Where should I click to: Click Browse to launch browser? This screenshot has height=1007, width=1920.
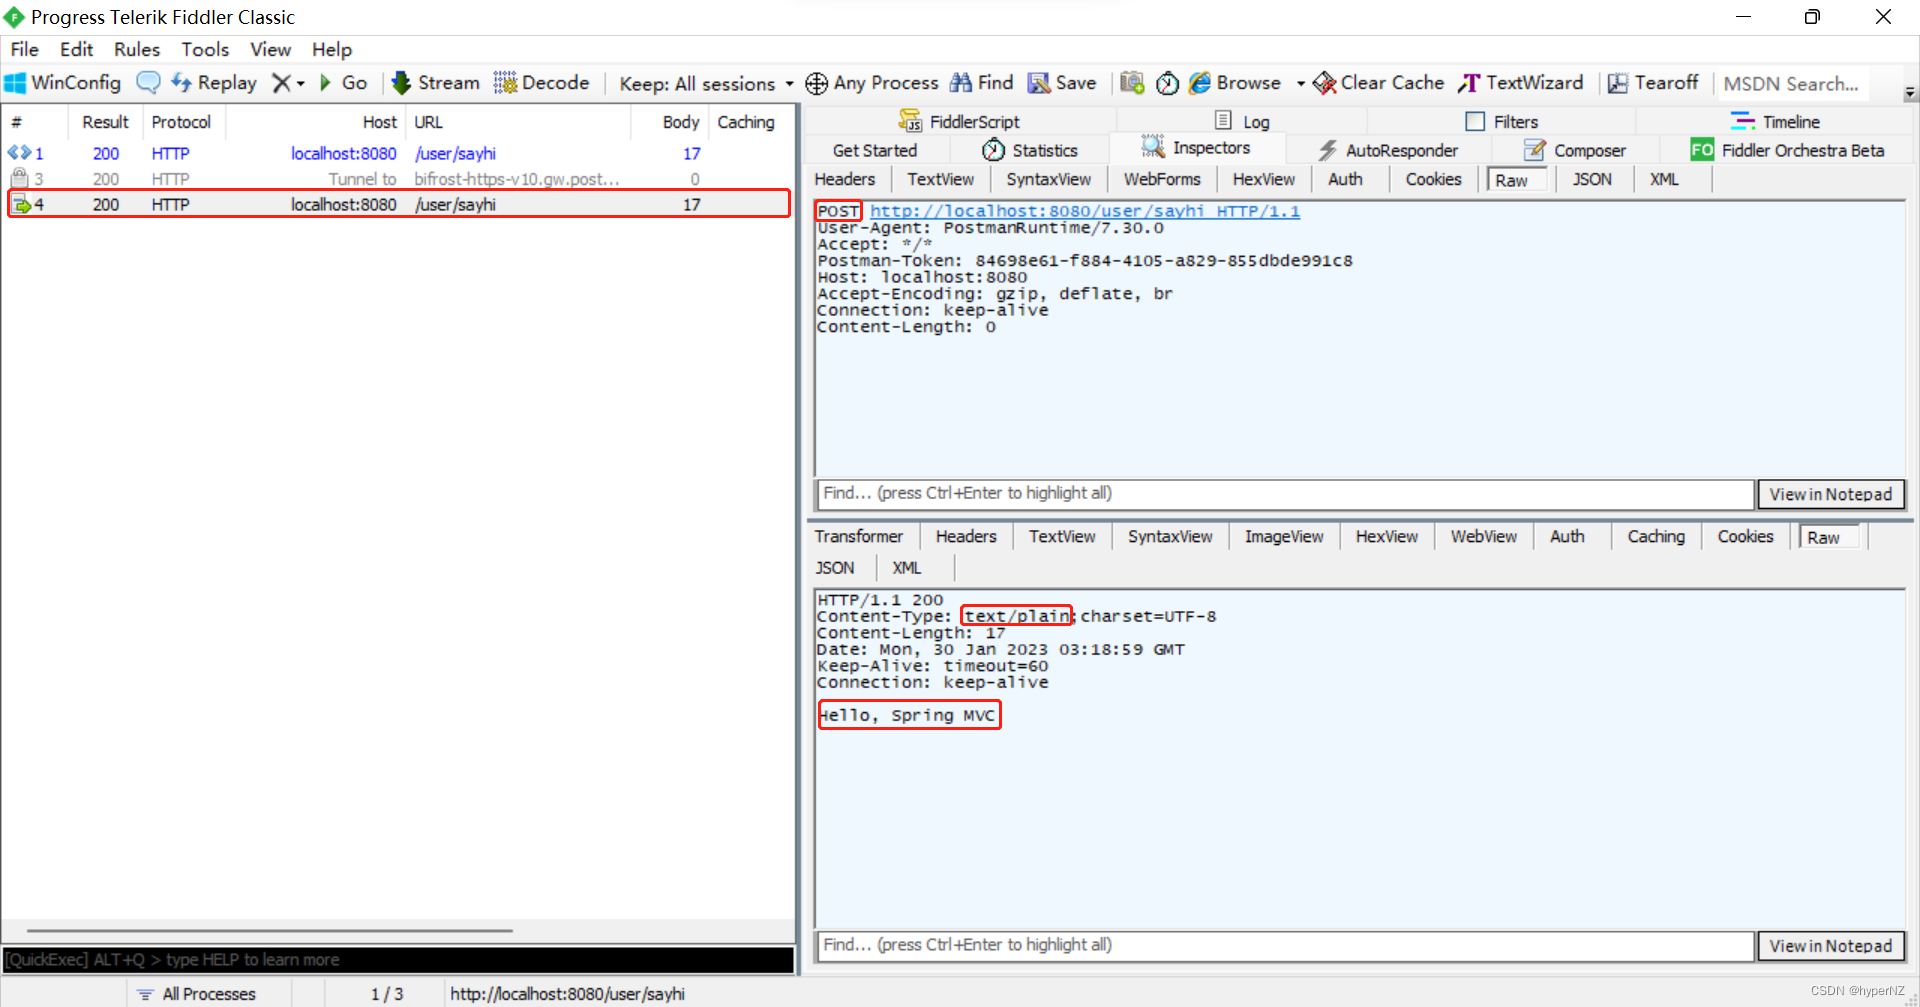(x=1235, y=83)
